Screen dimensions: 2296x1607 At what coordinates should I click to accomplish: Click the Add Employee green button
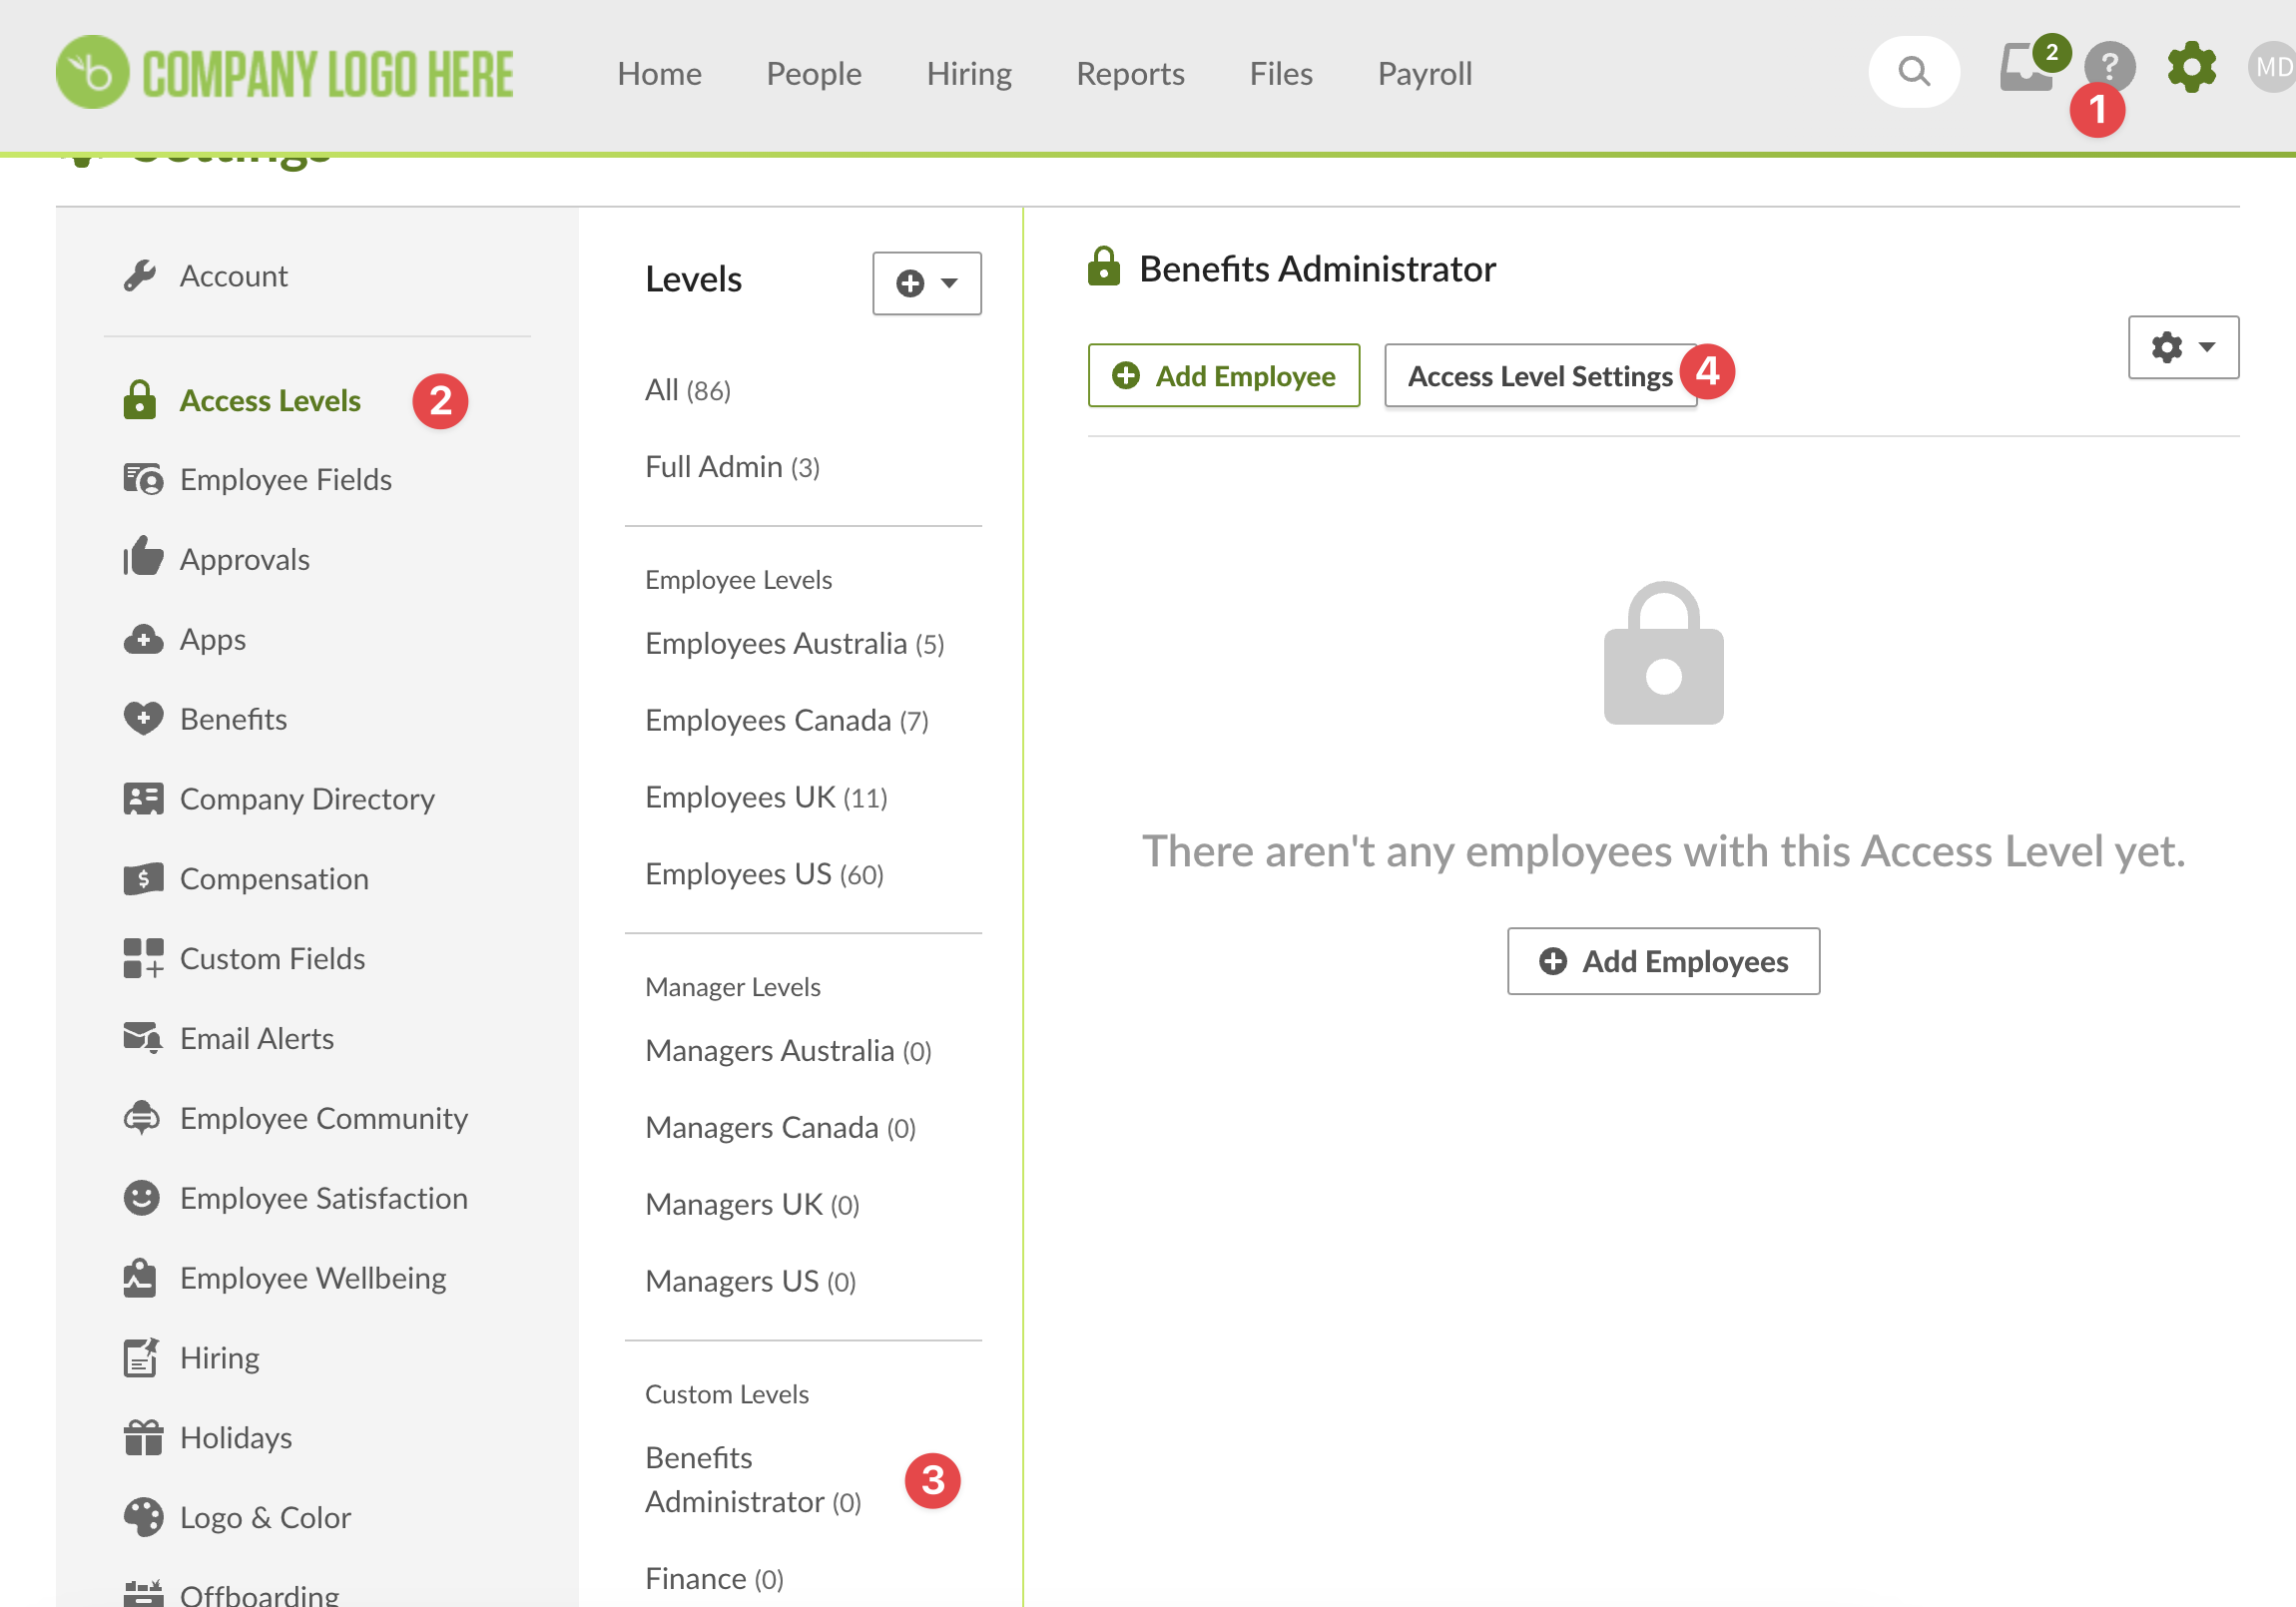tap(1223, 376)
